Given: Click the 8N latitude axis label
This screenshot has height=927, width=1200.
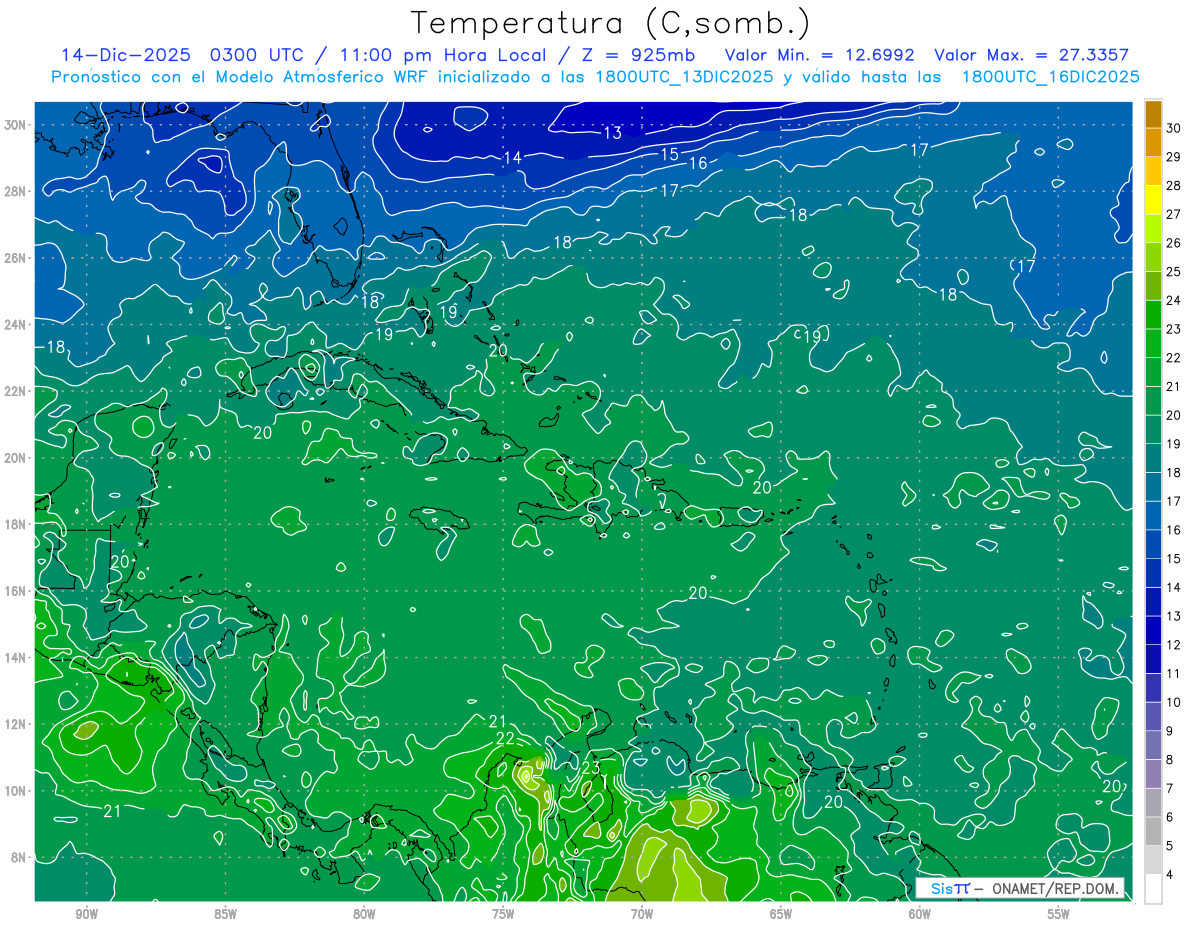Looking at the screenshot, I should (21, 858).
